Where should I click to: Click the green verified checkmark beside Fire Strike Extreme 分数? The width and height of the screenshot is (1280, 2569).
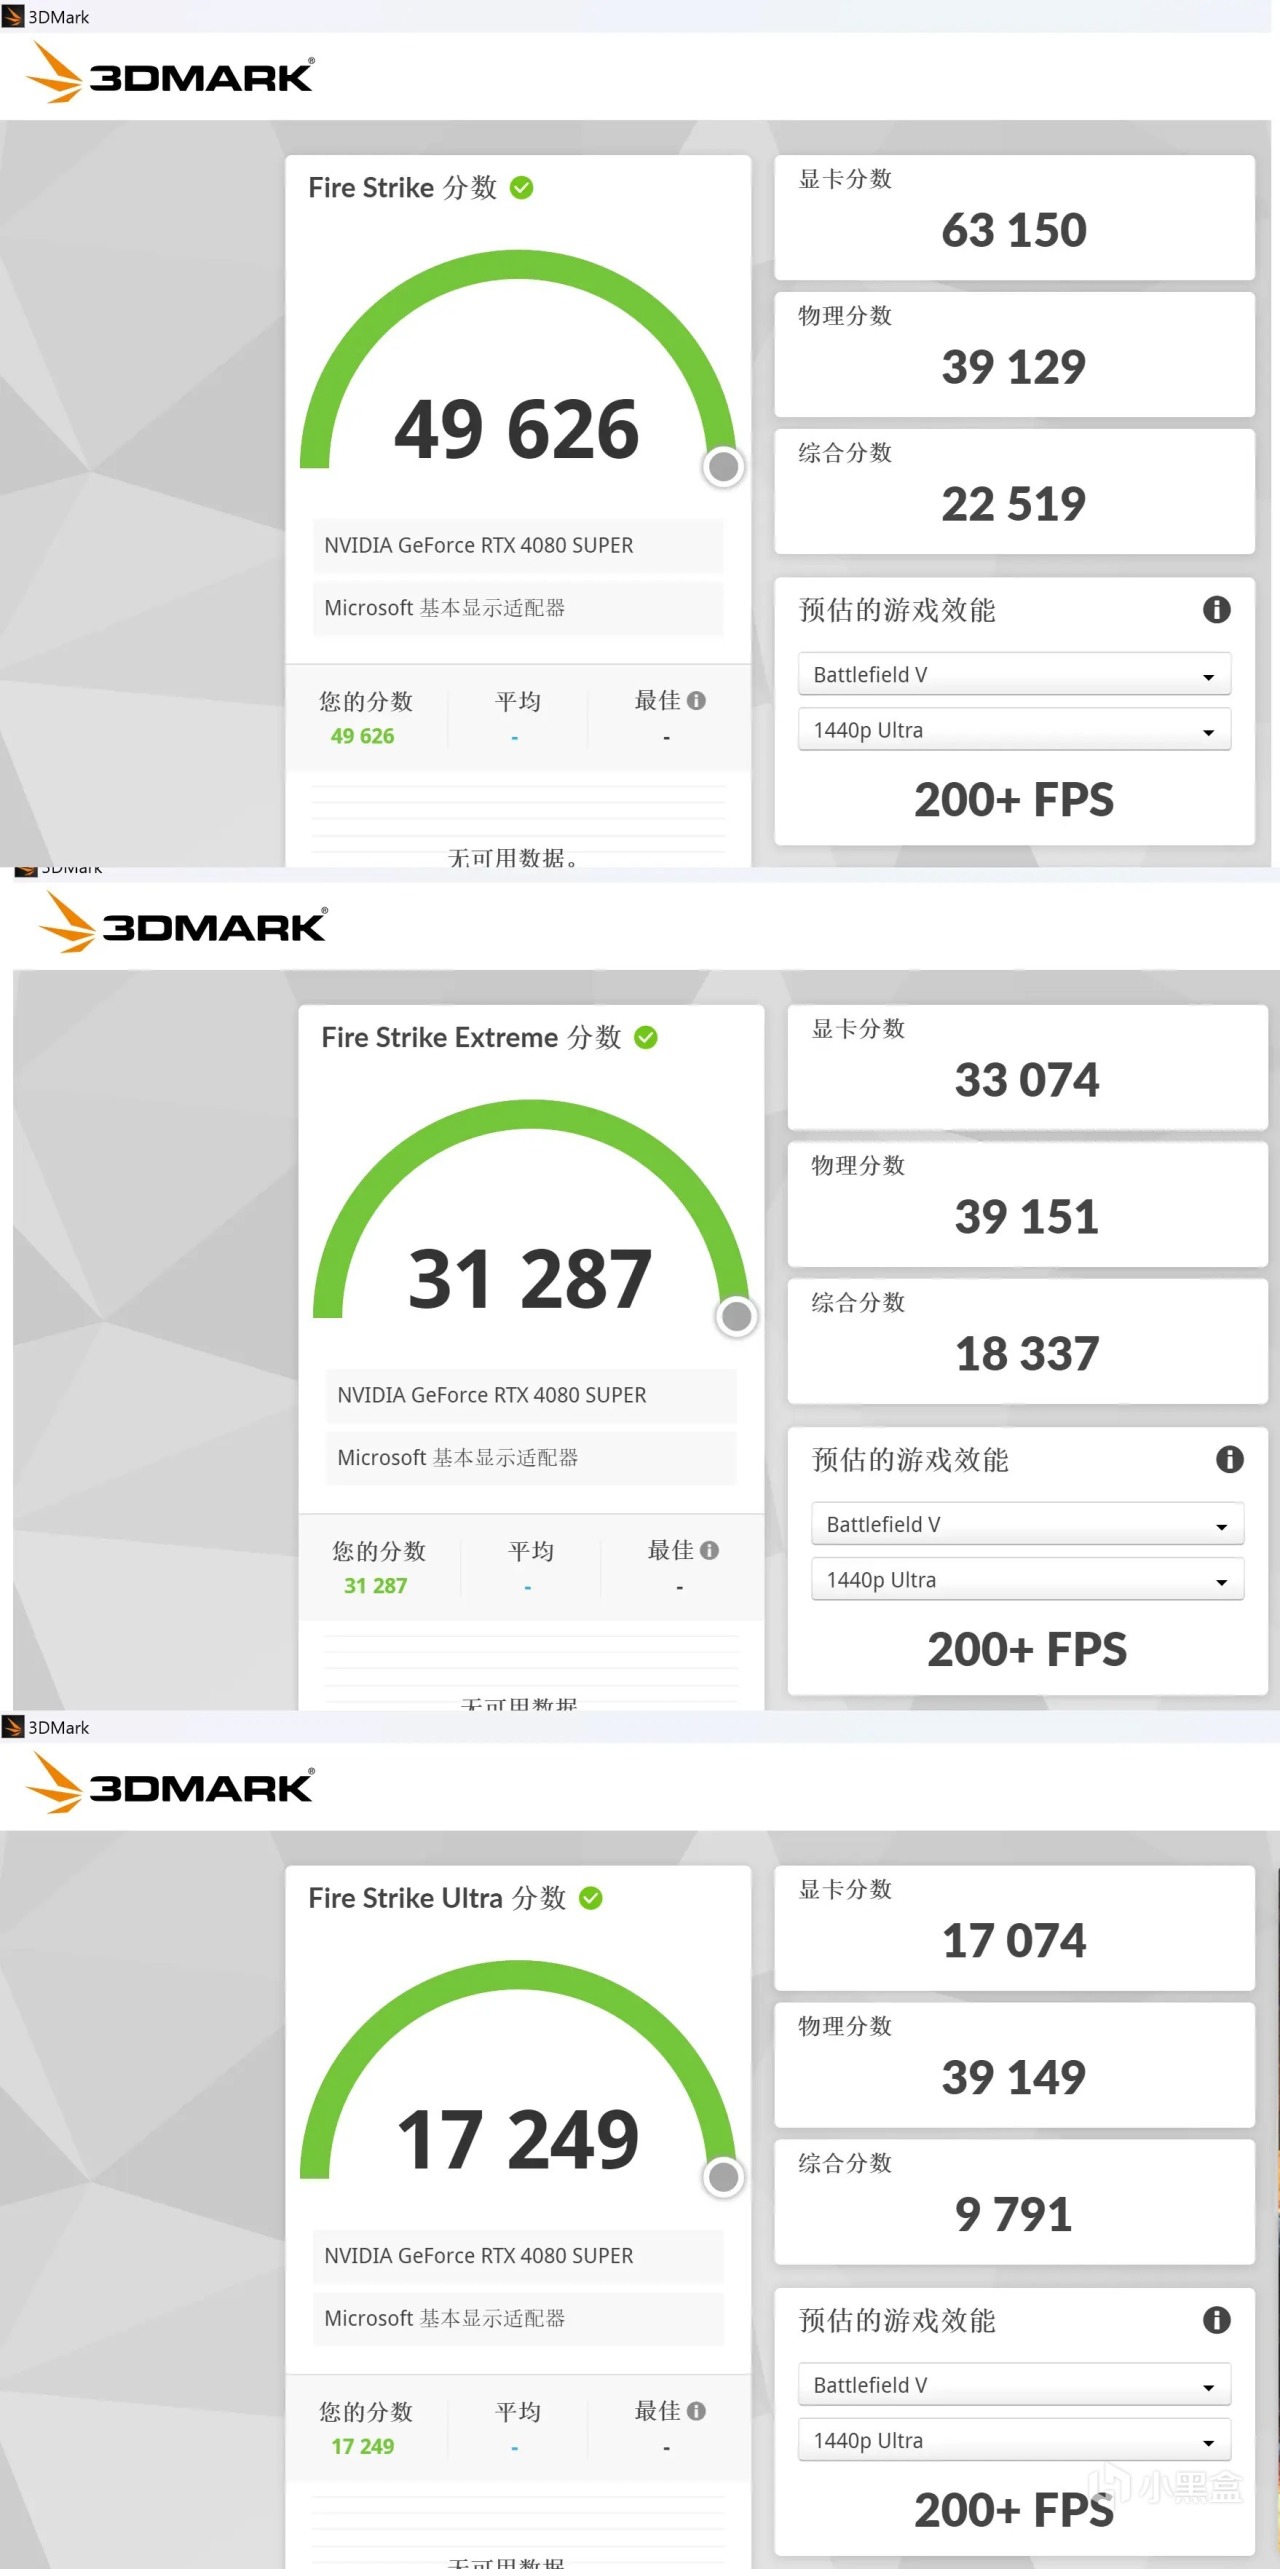tap(646, 1038)
